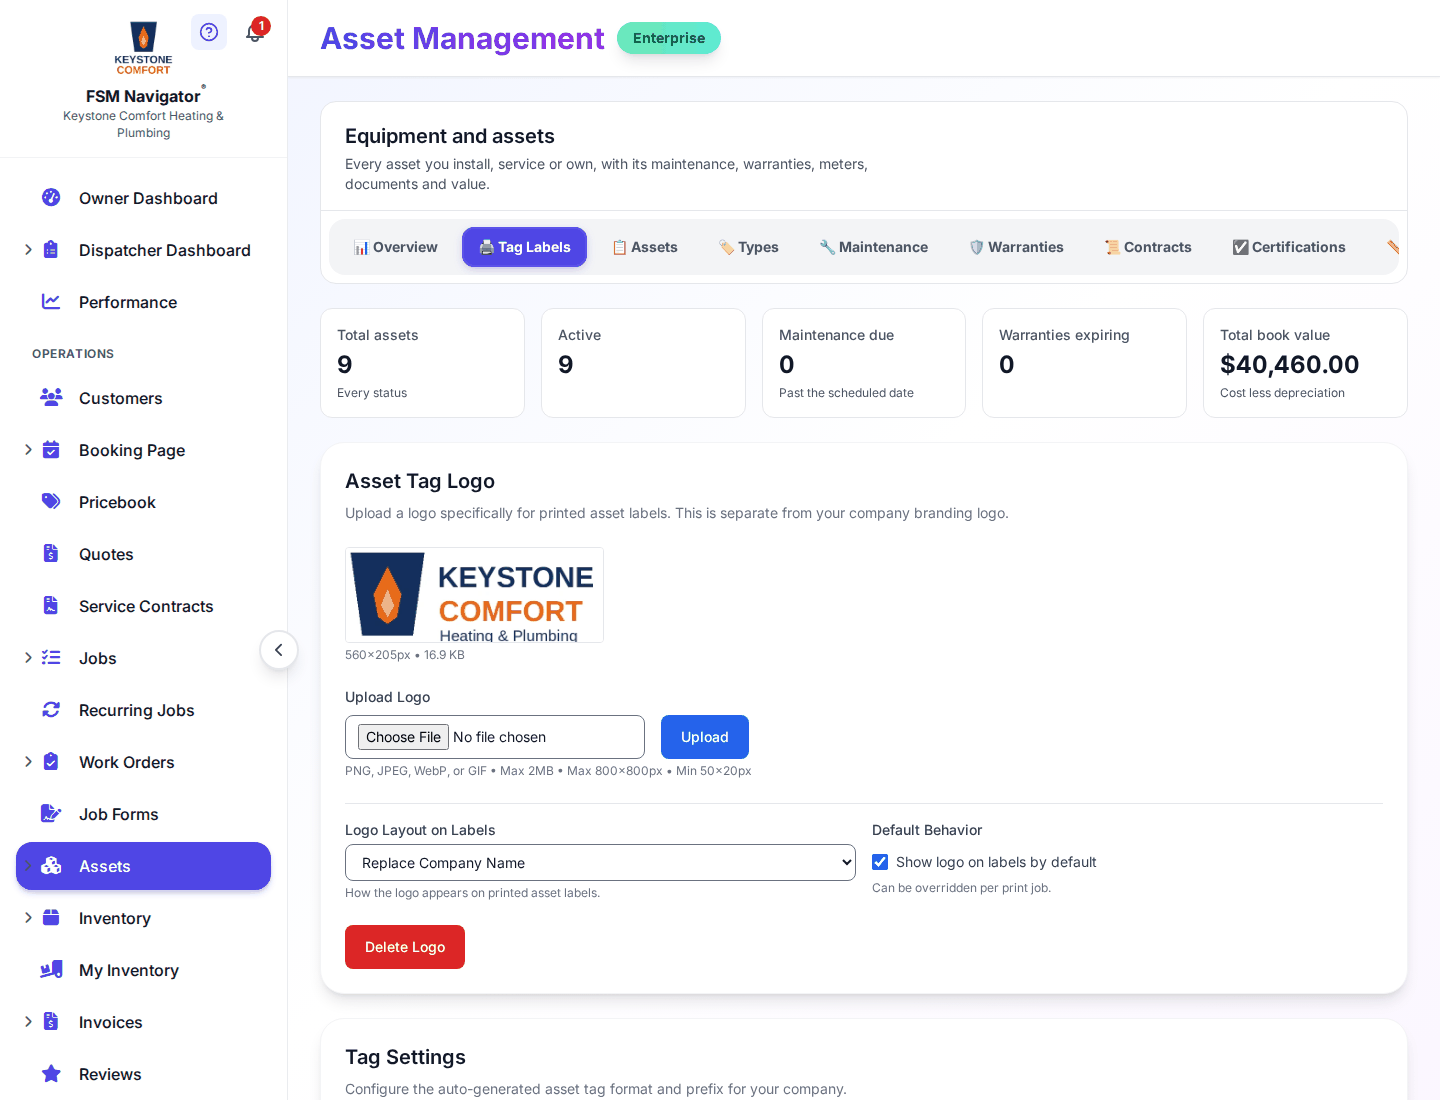Expand the Booking Page submenu chevron

click(28, 450)
